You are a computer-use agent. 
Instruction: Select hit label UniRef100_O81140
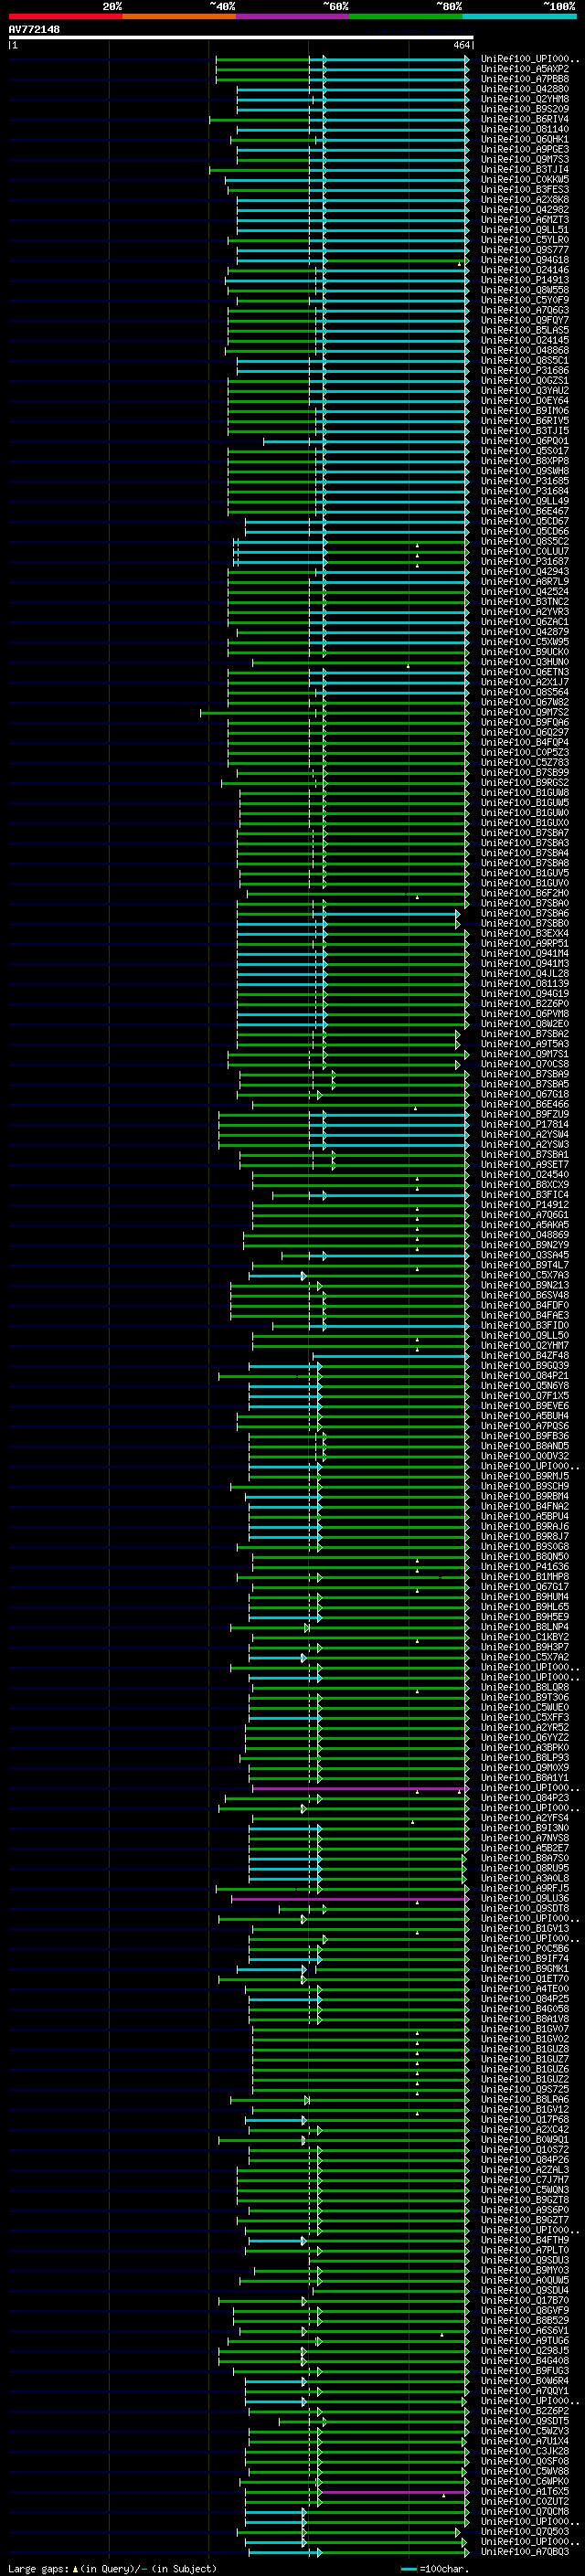(525, 129)
